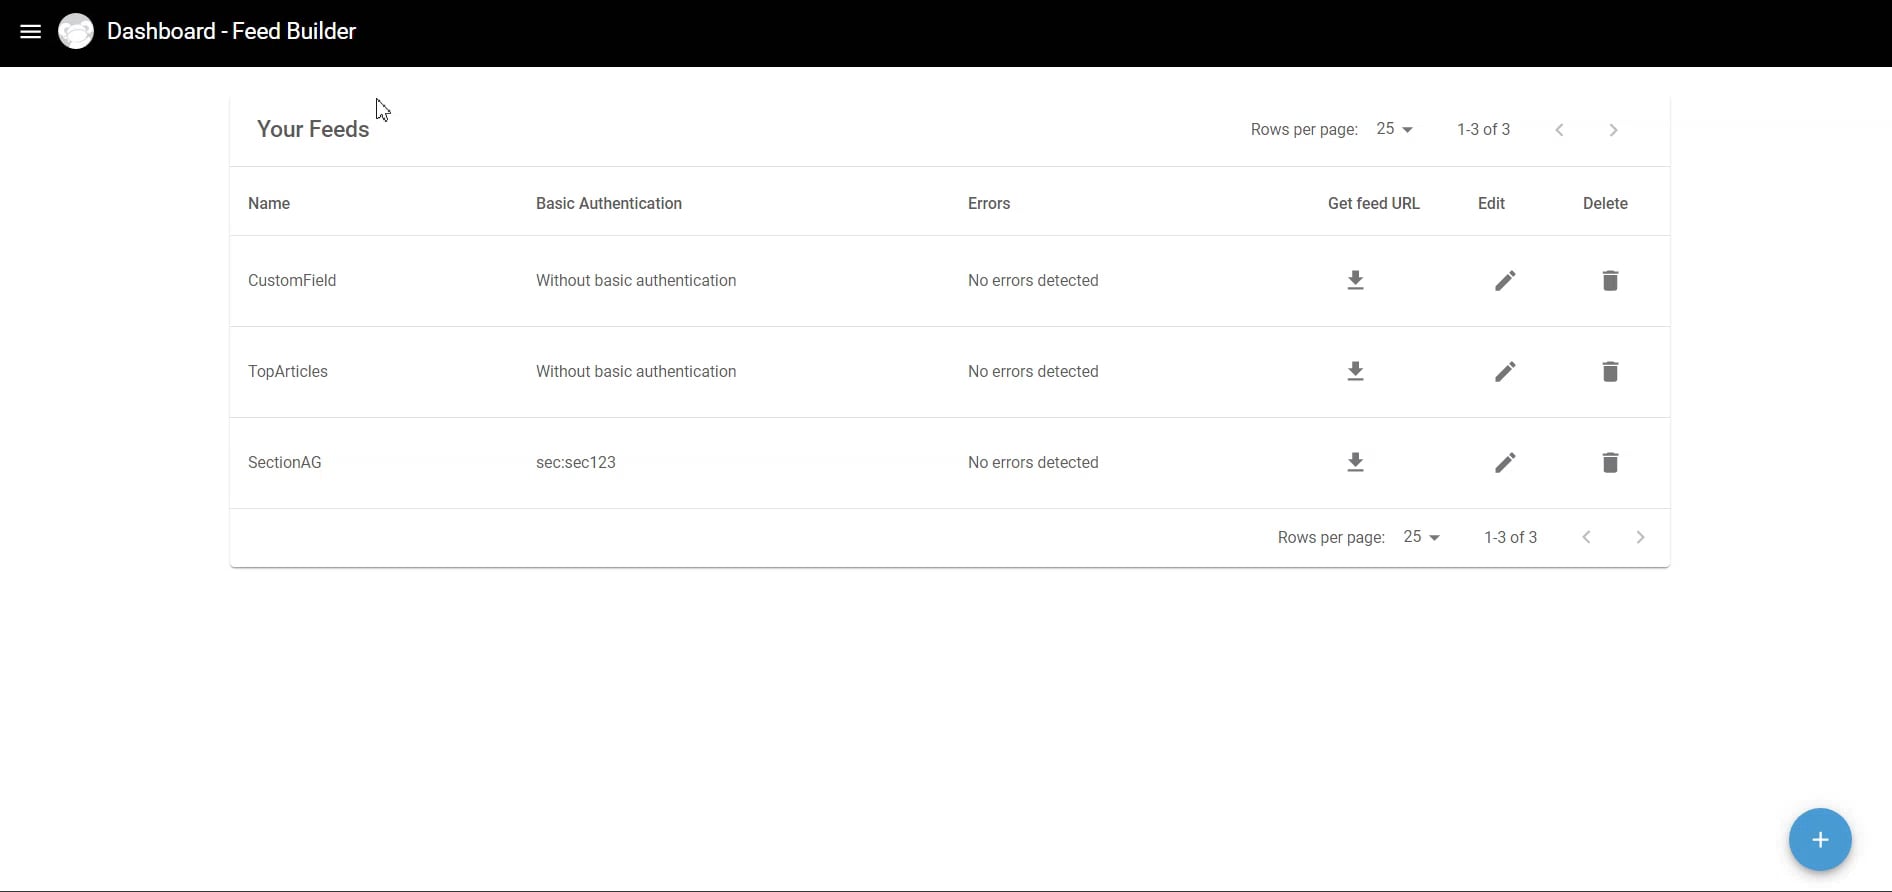Click the 'Dashboard - Feed Builder' title
The image size is (1892, 892).
tap(231, 31)
